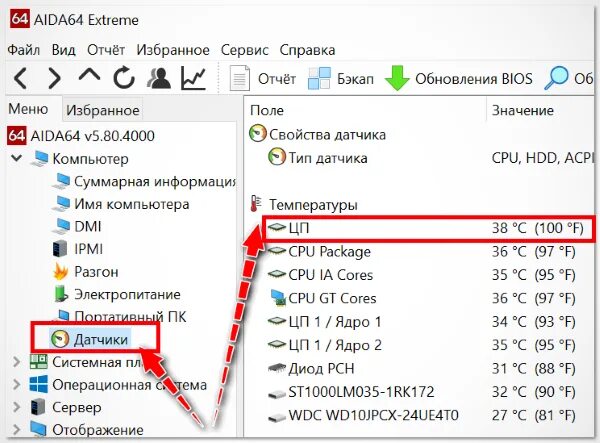Select the WDC WD10JPCX-24UE4T0 row
This screenshot has width=600, height=443.
pyautogui.click(x=421, y=415)
